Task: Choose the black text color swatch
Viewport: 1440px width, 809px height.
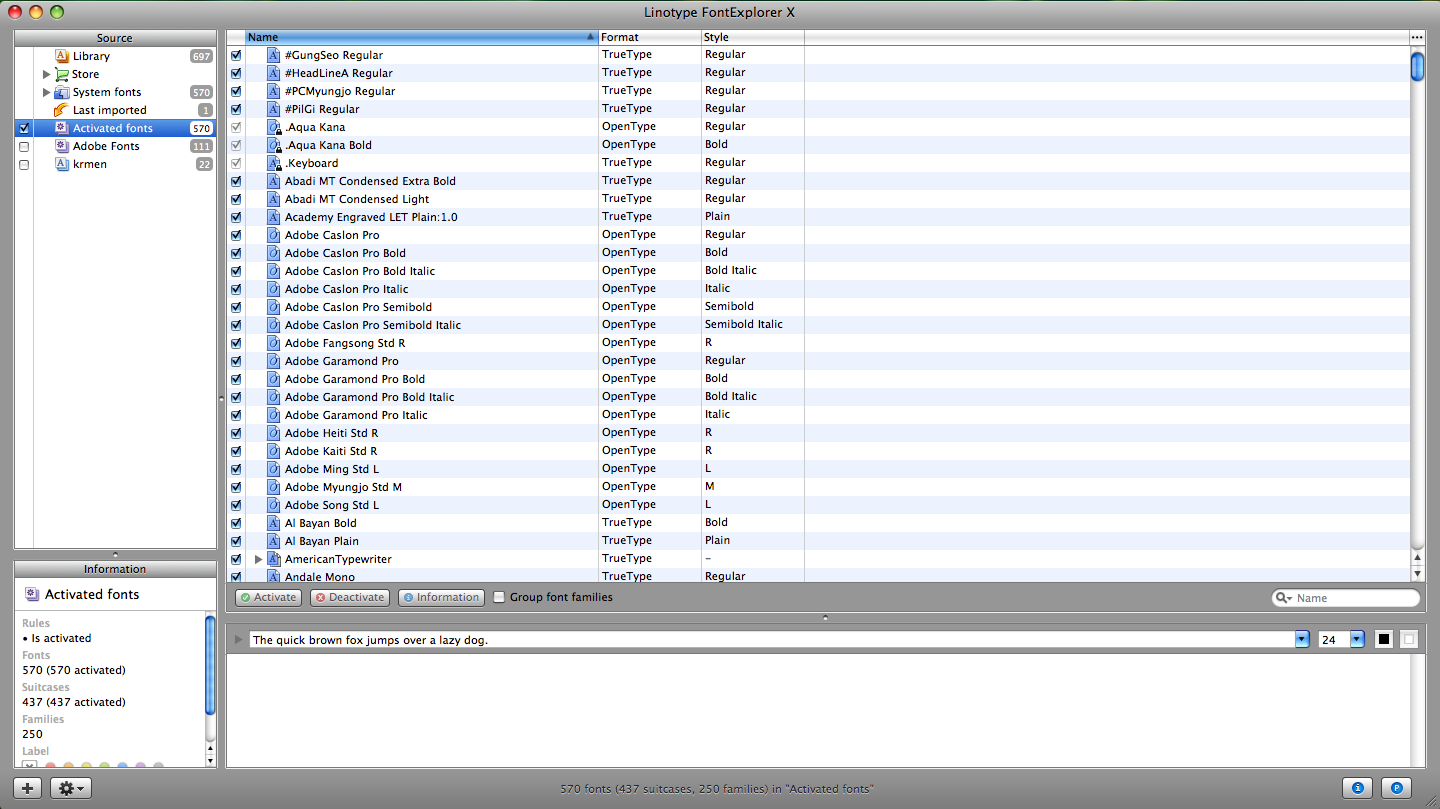Action: click(1384, 639)
